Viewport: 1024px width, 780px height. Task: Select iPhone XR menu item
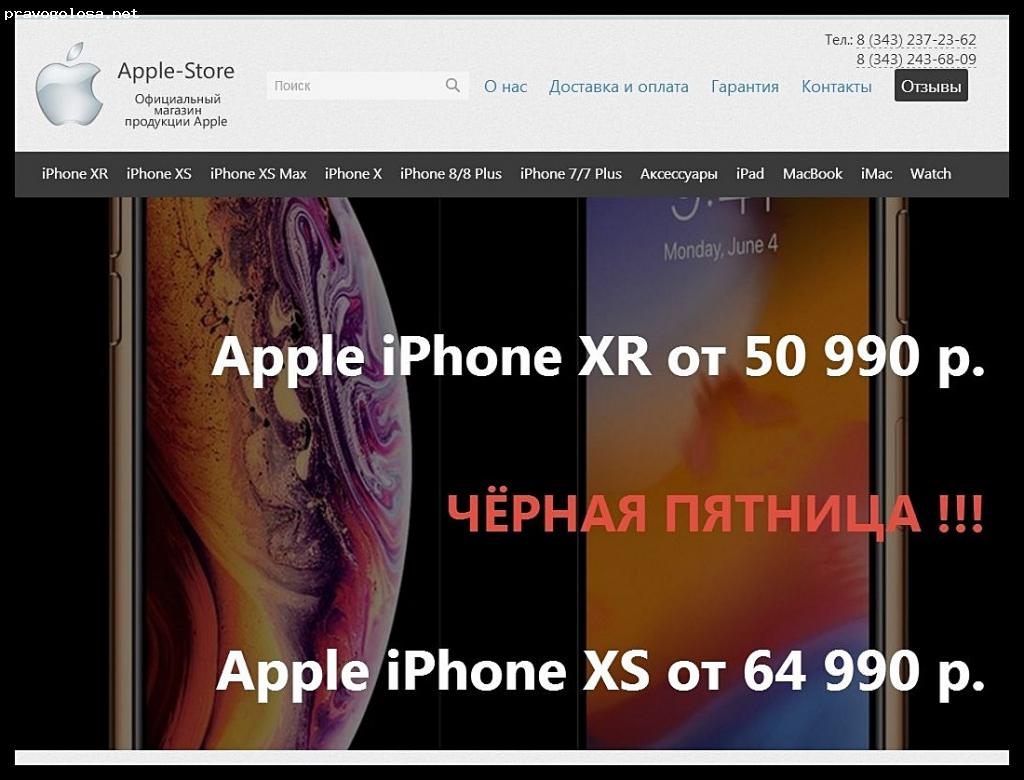coord(75,174)
